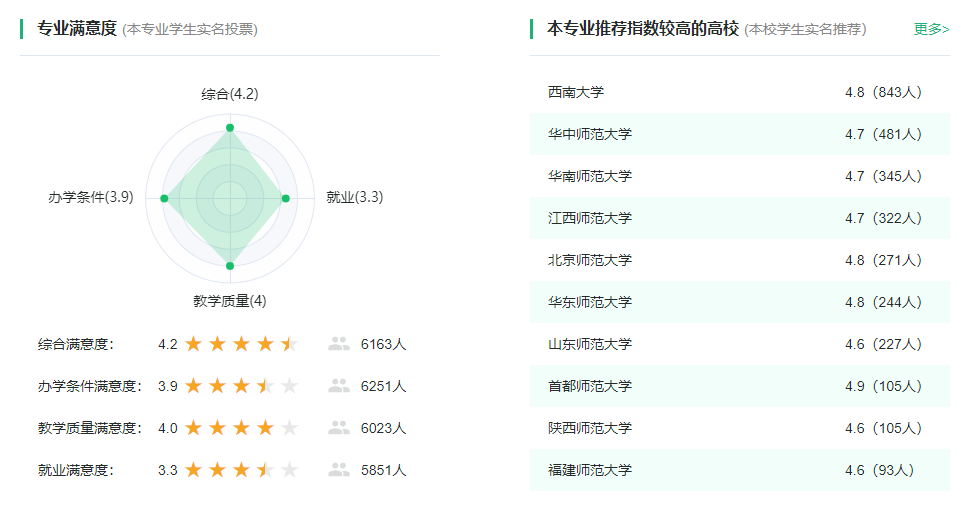Screen dimensions: 980x508
Task: Open the 华南师范大学 entry
Action: [590, 176]
